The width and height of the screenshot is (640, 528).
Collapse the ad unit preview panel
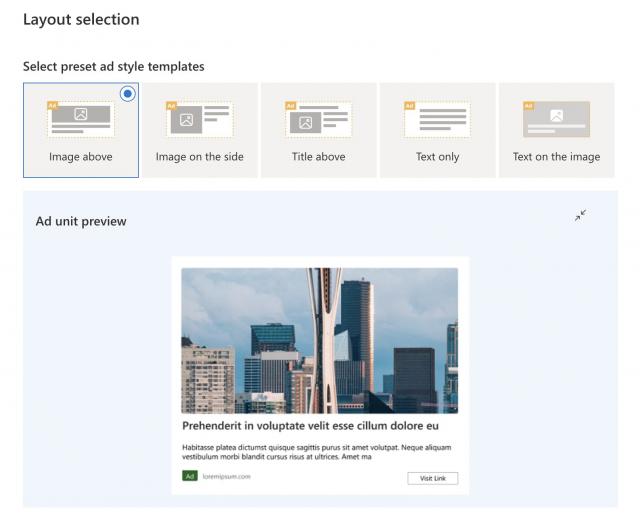[581, 215]
